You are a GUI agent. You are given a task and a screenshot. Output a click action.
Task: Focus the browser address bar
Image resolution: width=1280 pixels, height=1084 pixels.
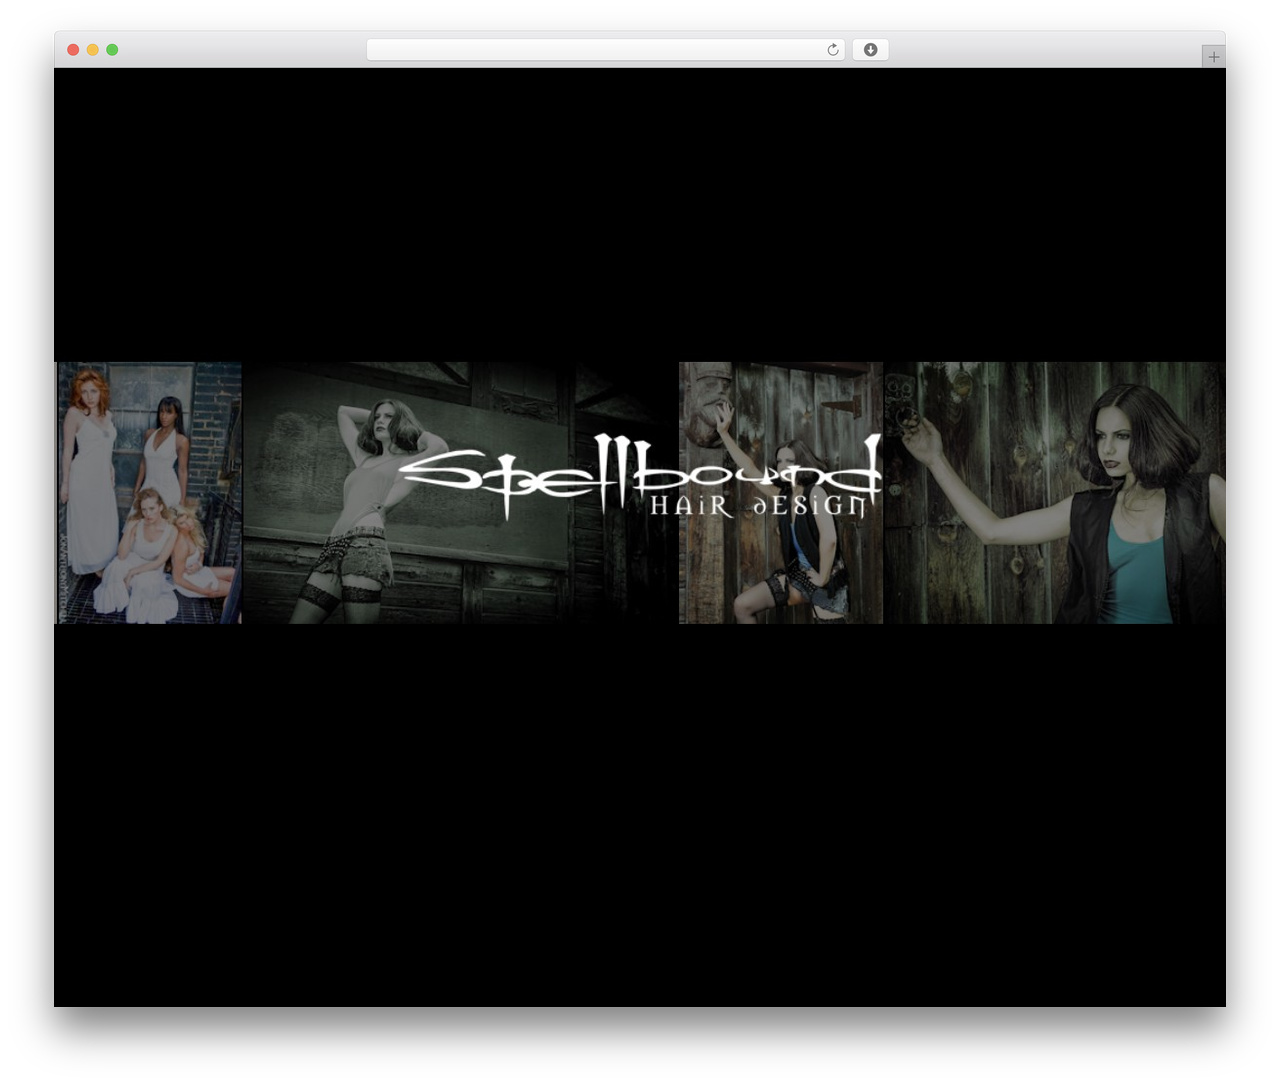point(605,50)
